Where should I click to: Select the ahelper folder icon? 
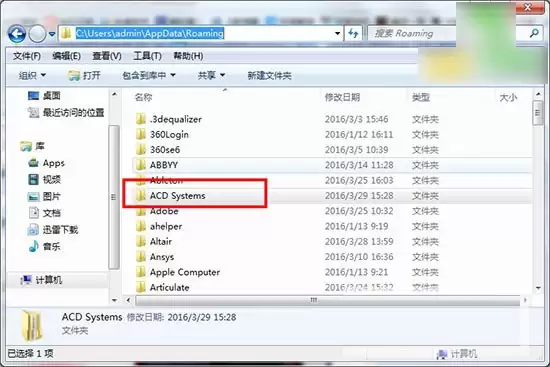141,226
